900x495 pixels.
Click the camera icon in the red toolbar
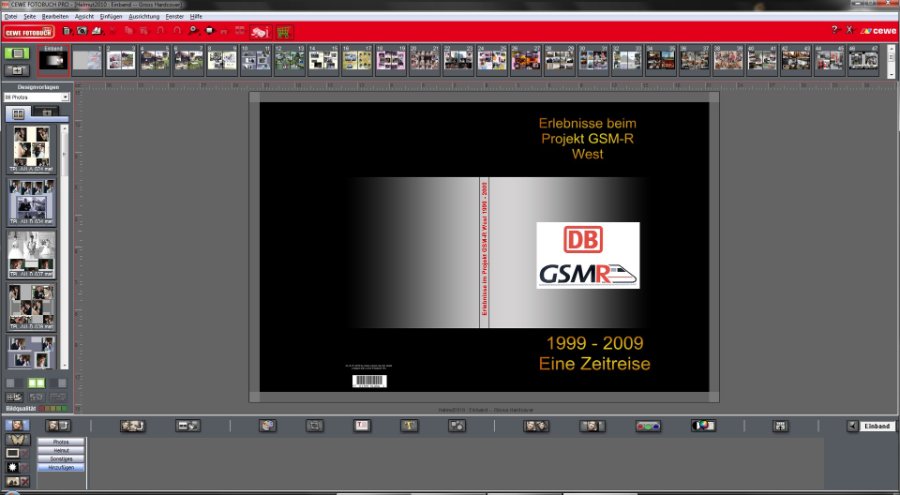tap(82, 31)
